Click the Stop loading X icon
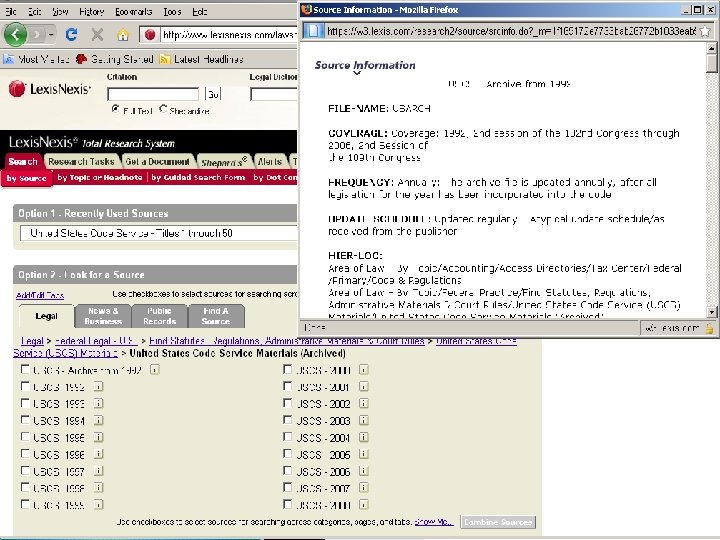Image resolution: width=720 pixels, height=540 pixels. [x=97, y=34]
